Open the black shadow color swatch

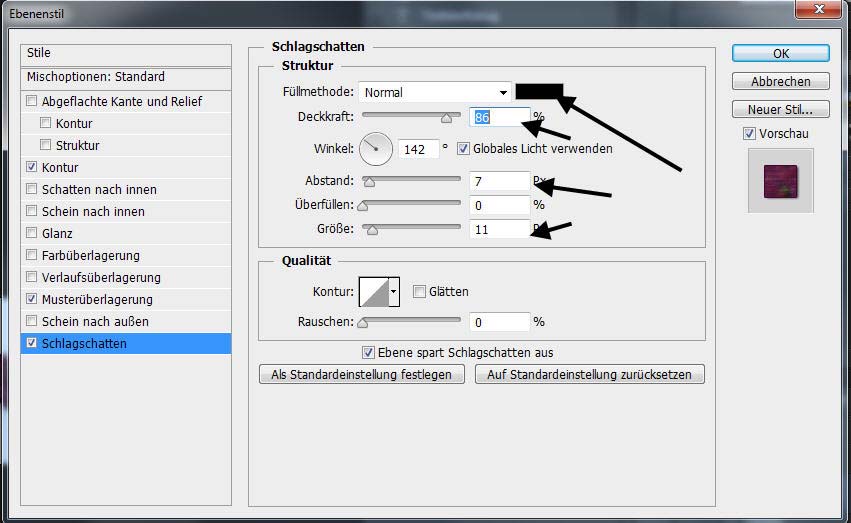[540, 92]
